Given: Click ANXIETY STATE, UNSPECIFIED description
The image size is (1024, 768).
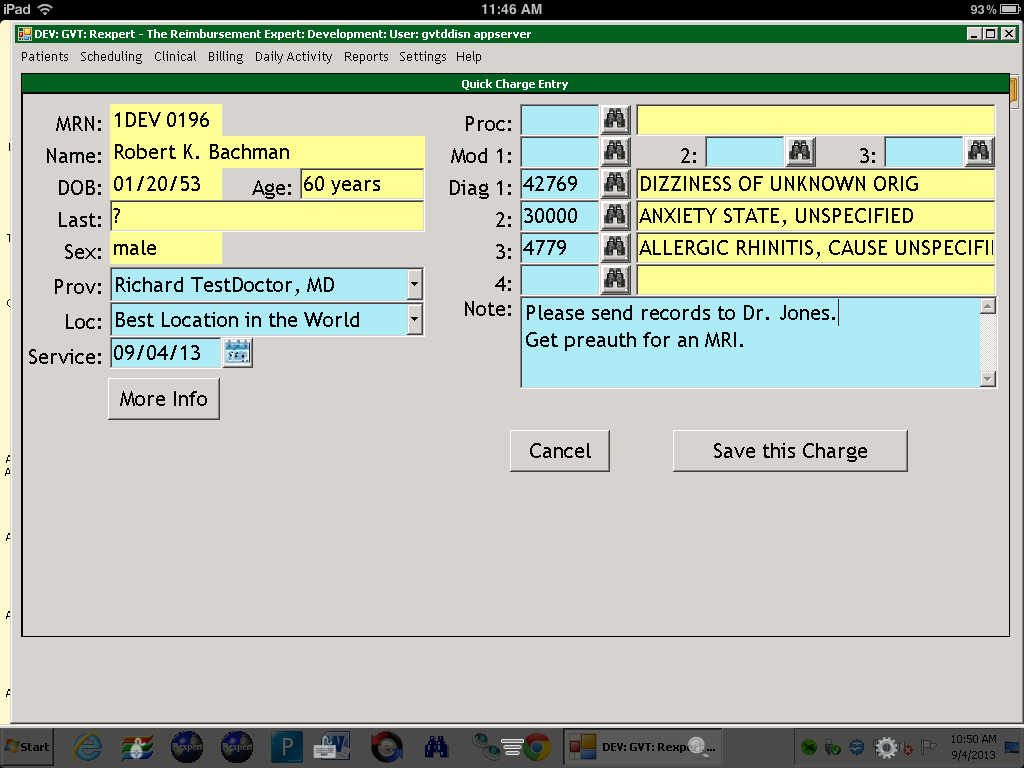Looking at the screenshot, I should (x=816, y=216).
